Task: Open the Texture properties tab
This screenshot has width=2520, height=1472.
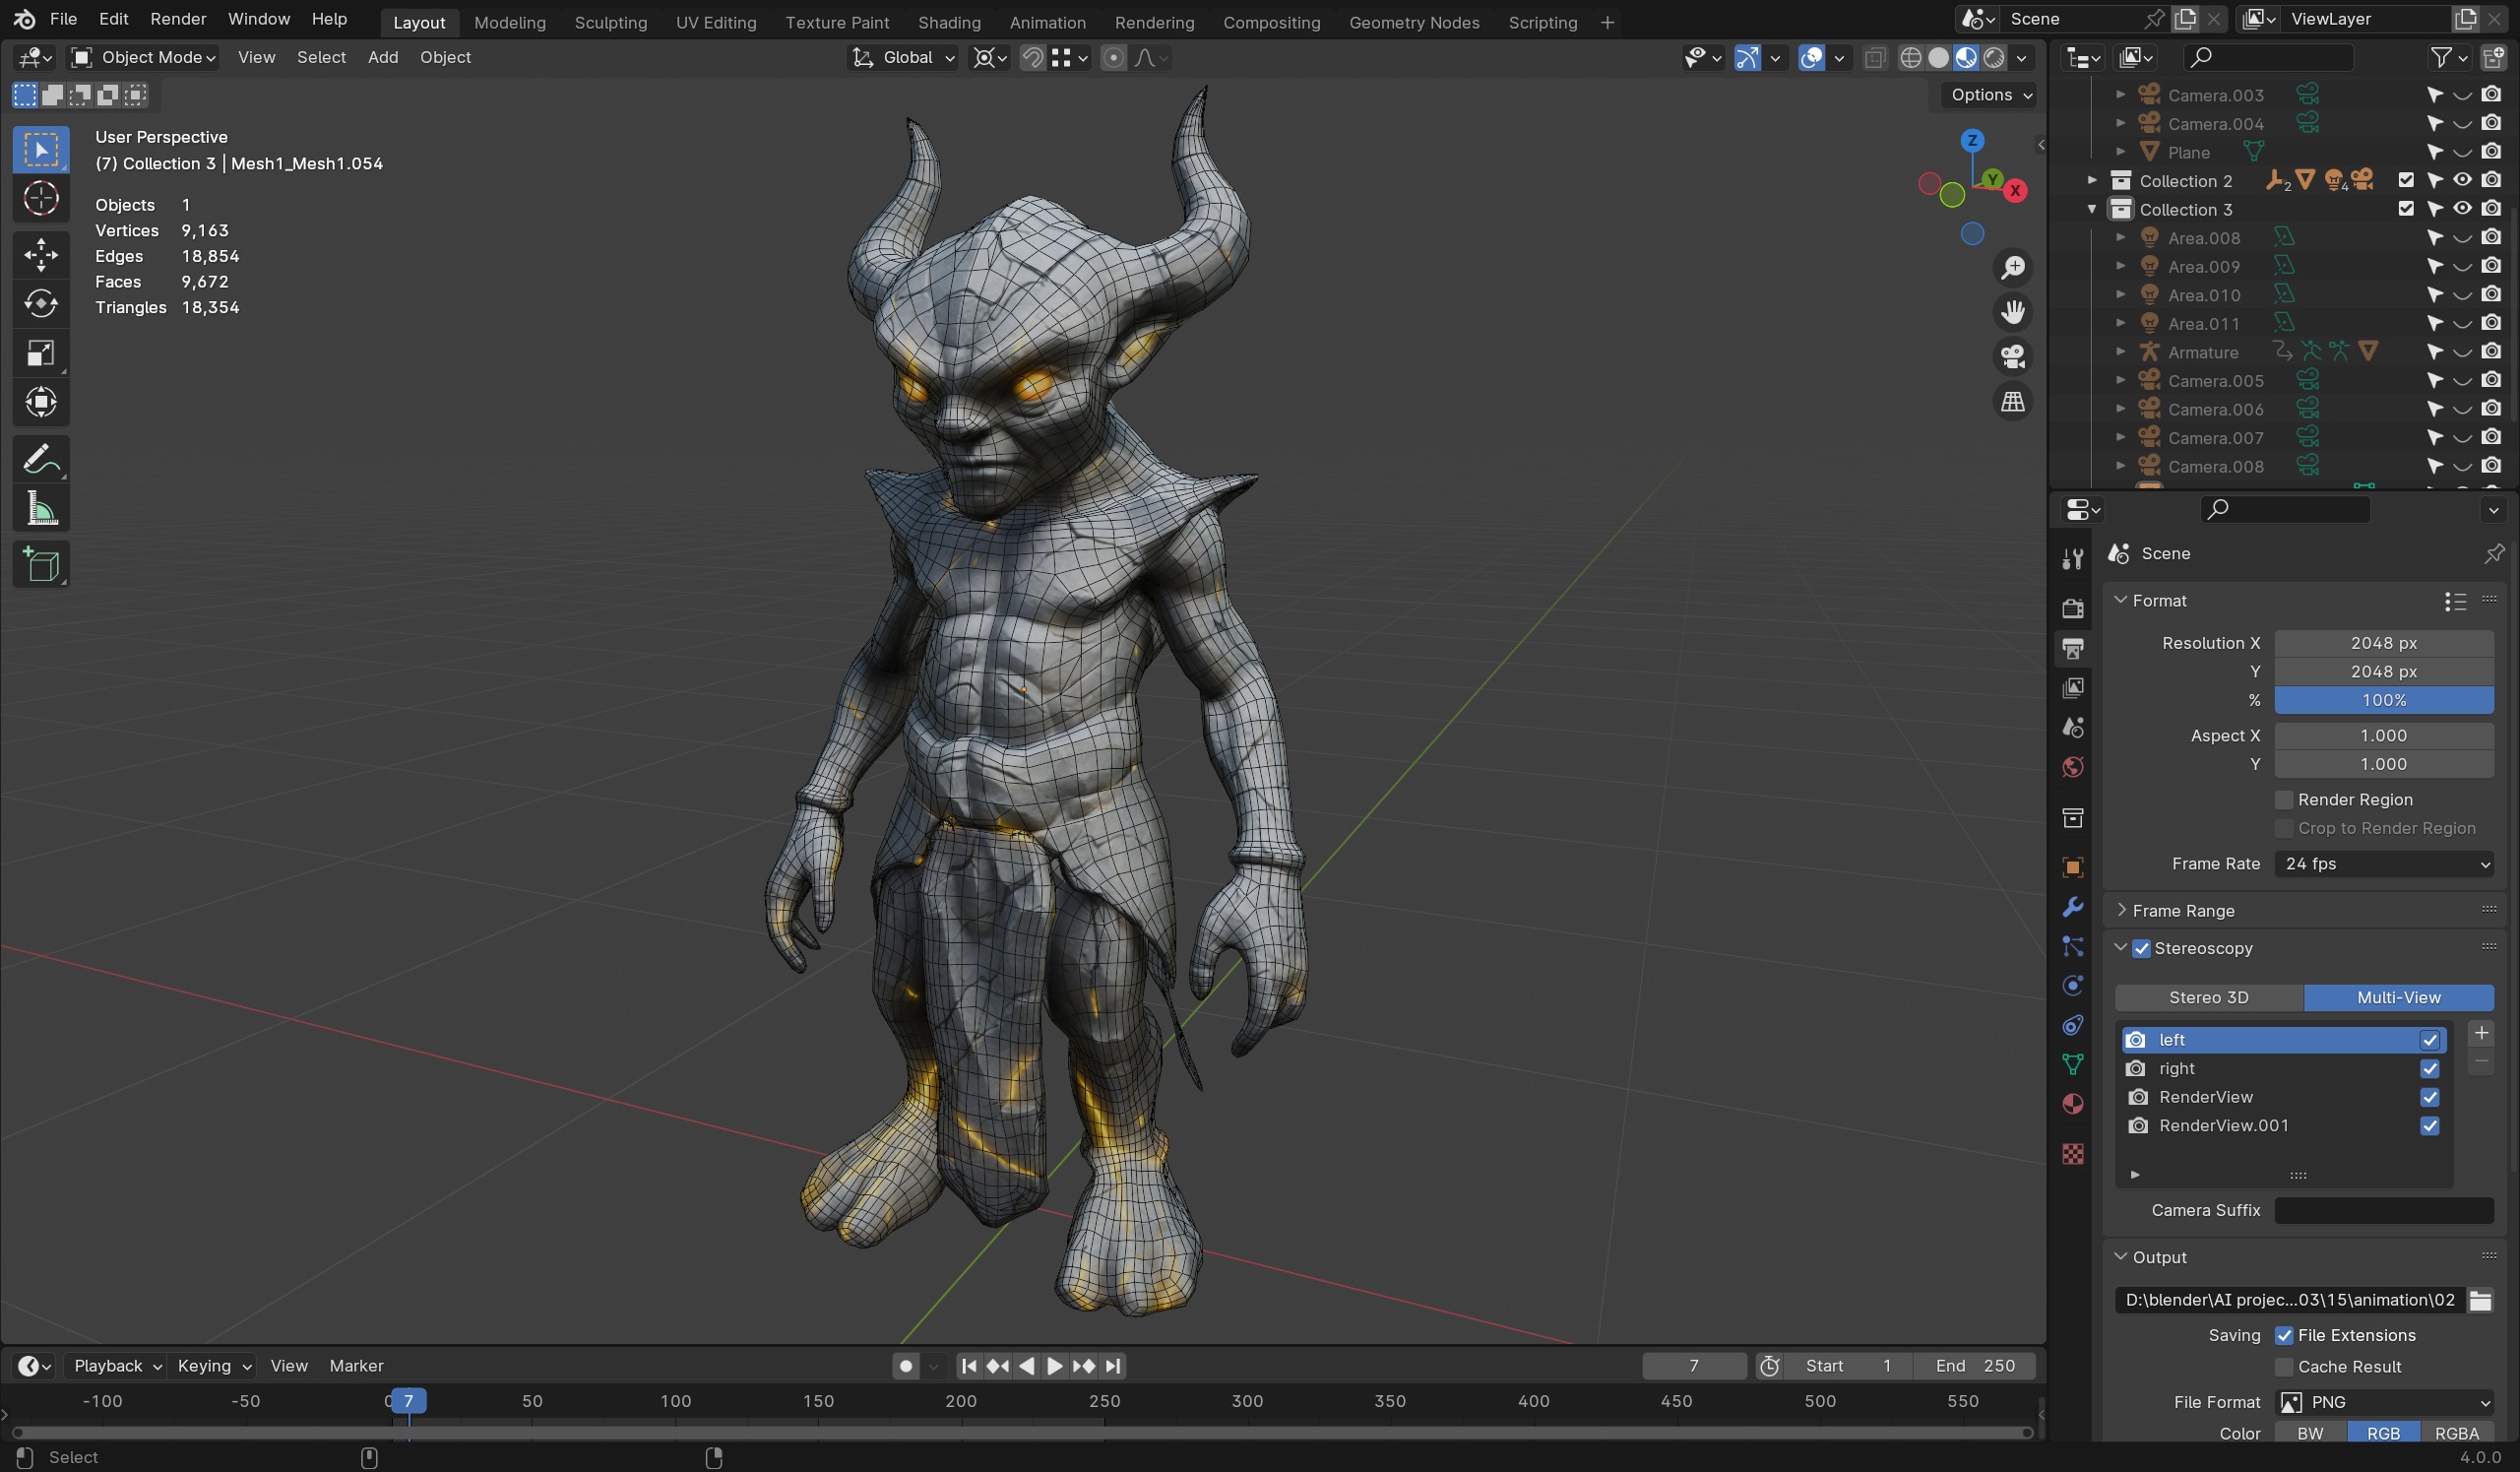Action: tap(2072, 1154)
